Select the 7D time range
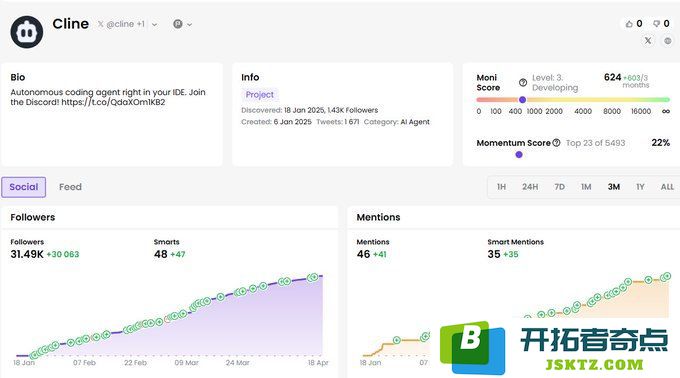Image resolution: width=680 pixels, height=378 pixels. tap(559, 187)
